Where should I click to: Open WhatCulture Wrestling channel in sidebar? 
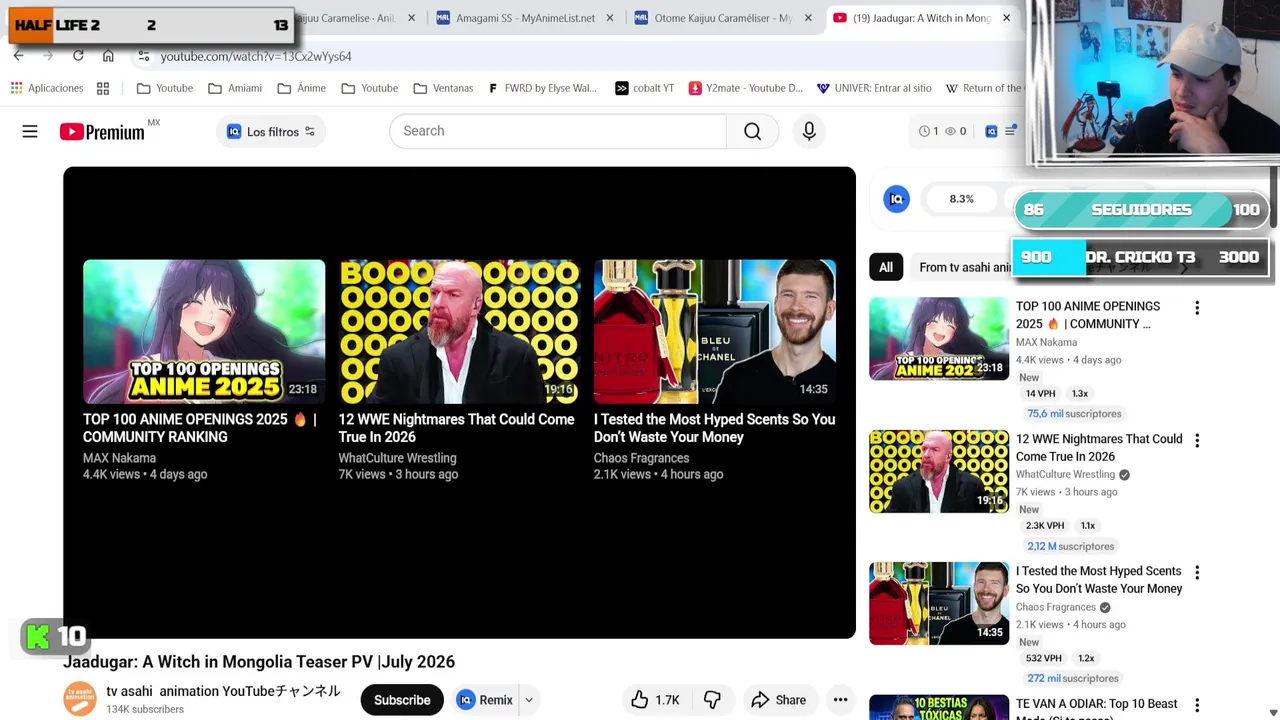coord(1065,475)
